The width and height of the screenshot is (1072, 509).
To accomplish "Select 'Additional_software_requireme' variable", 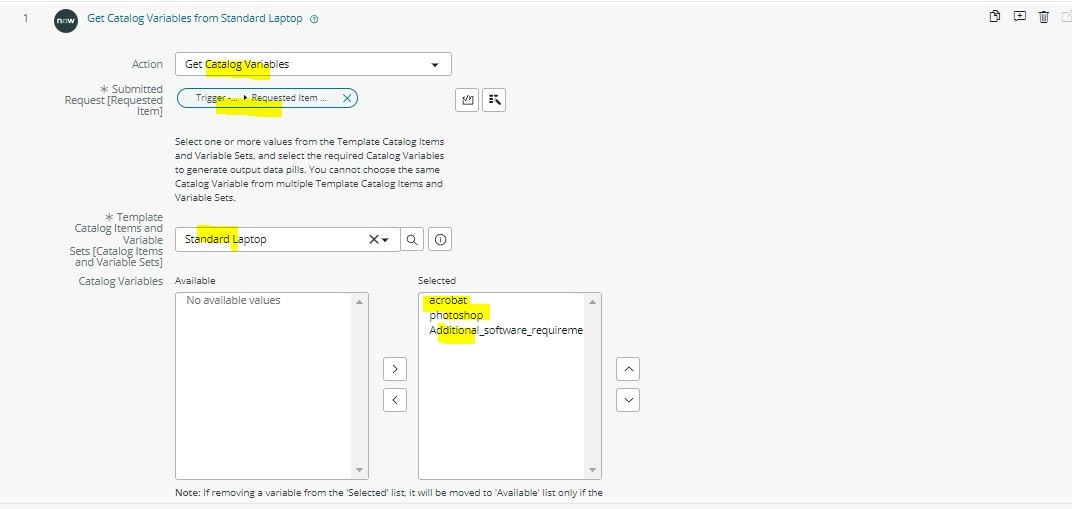I will (506, 330).
